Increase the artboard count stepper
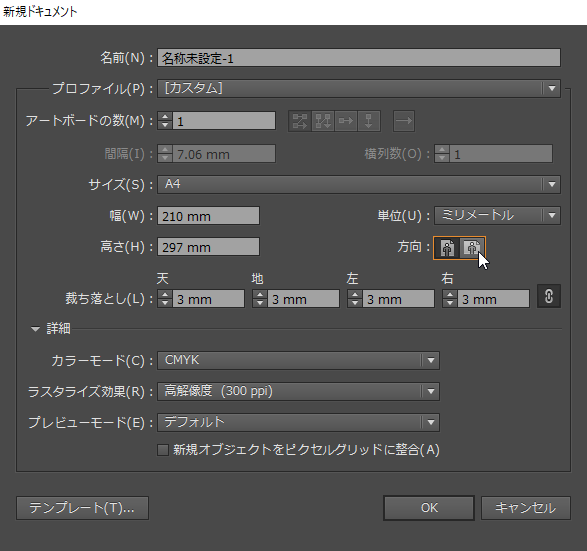This screenshot has height=551, width=587. 165,117
